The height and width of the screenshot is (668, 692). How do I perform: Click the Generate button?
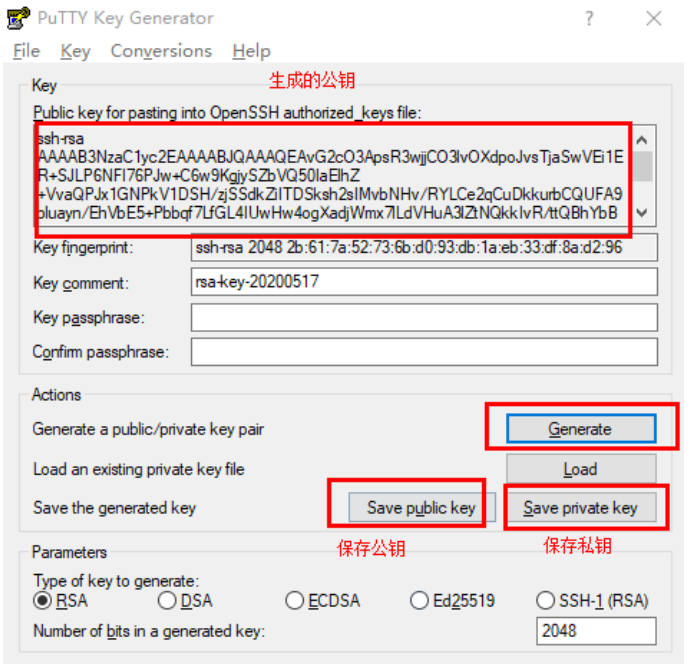pos(581,428)
